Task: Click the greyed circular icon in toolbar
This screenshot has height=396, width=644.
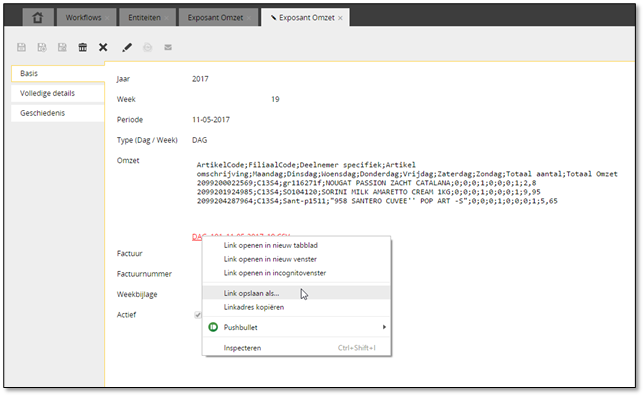Action: (x=147, y=48)
